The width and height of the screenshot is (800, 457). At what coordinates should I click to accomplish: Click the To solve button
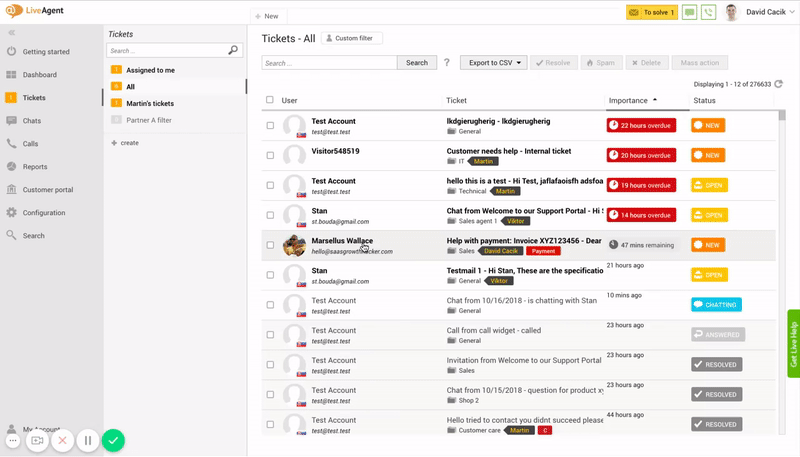coord(651,13)
